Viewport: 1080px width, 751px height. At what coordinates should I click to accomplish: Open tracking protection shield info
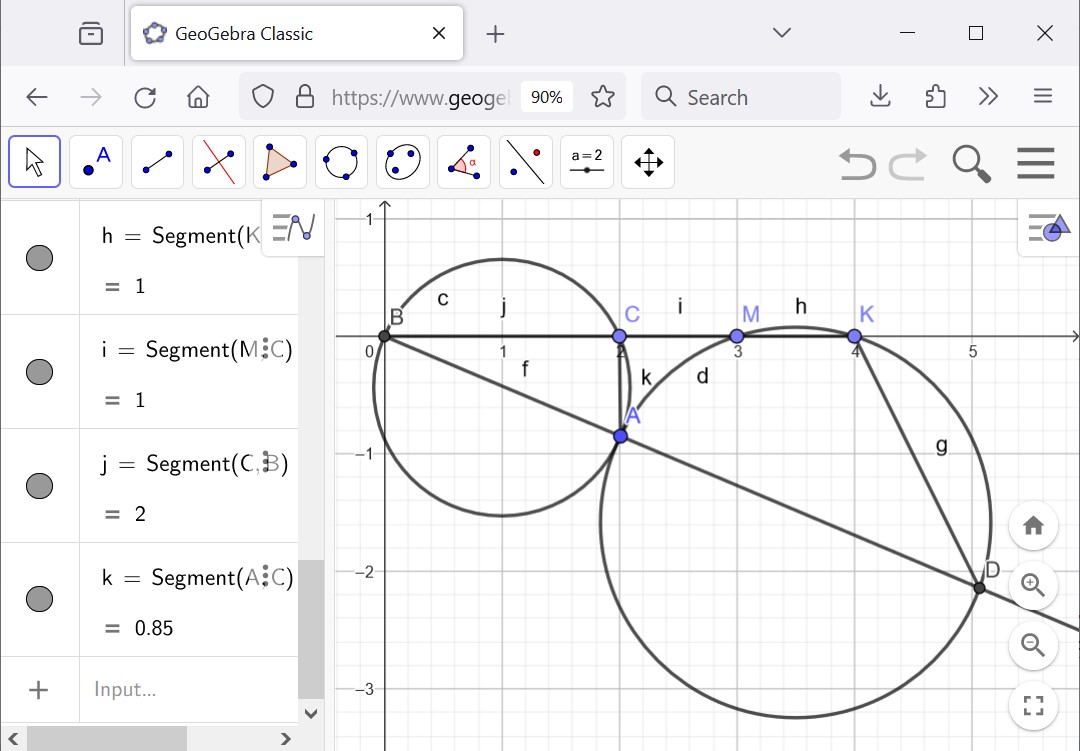[263, 97]
